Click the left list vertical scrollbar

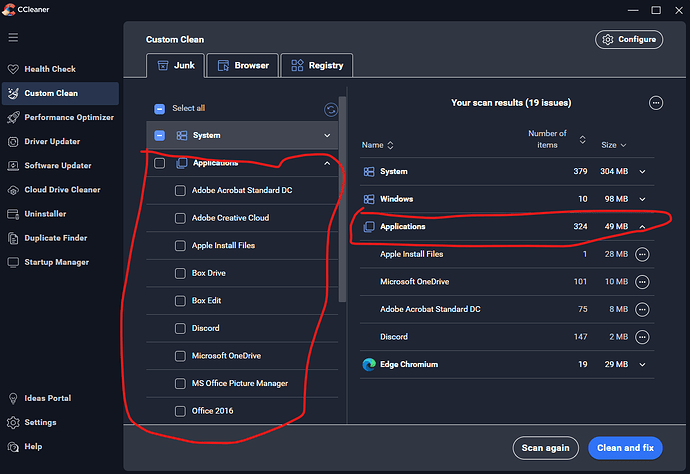click(x=342, y=200)
